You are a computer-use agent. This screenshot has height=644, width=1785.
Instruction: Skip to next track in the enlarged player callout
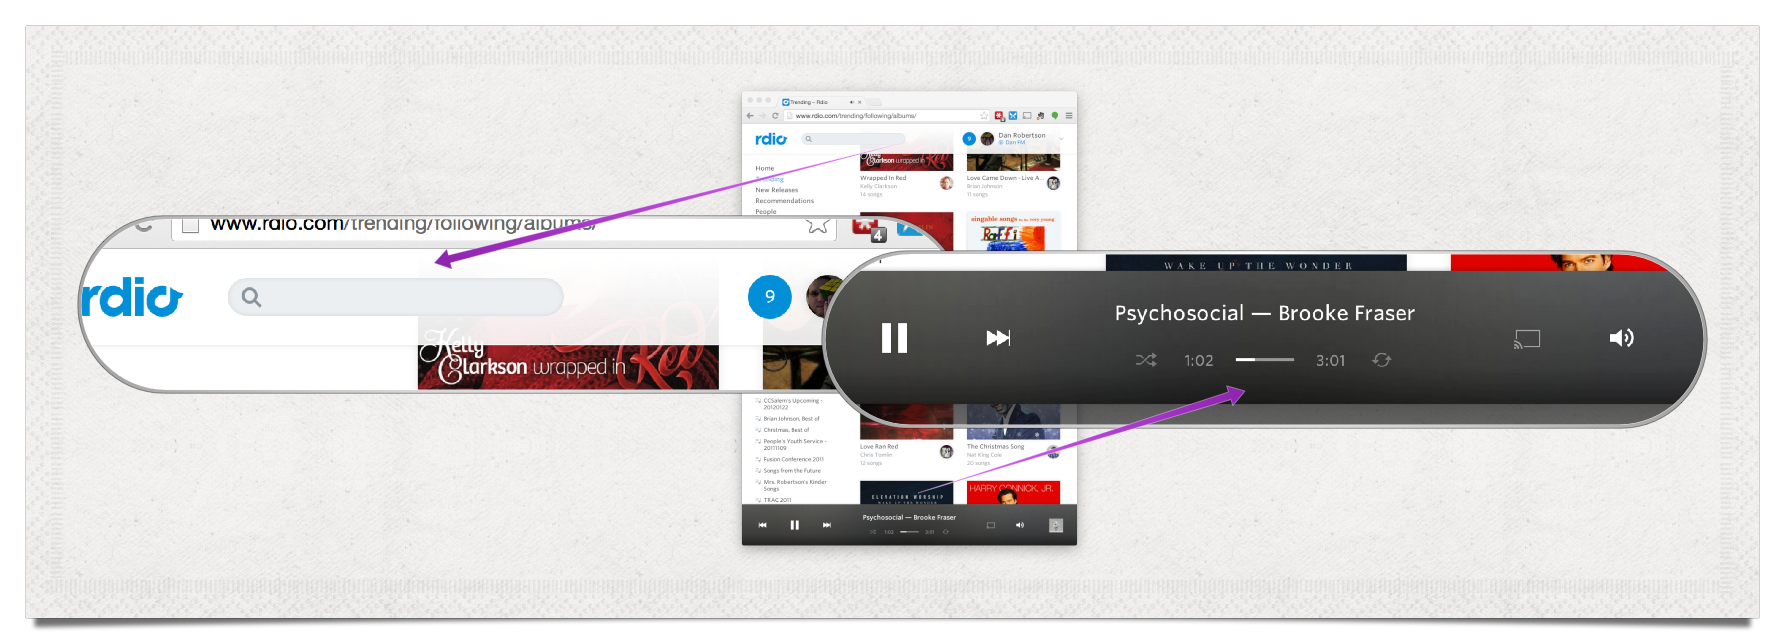pos(998,338)
